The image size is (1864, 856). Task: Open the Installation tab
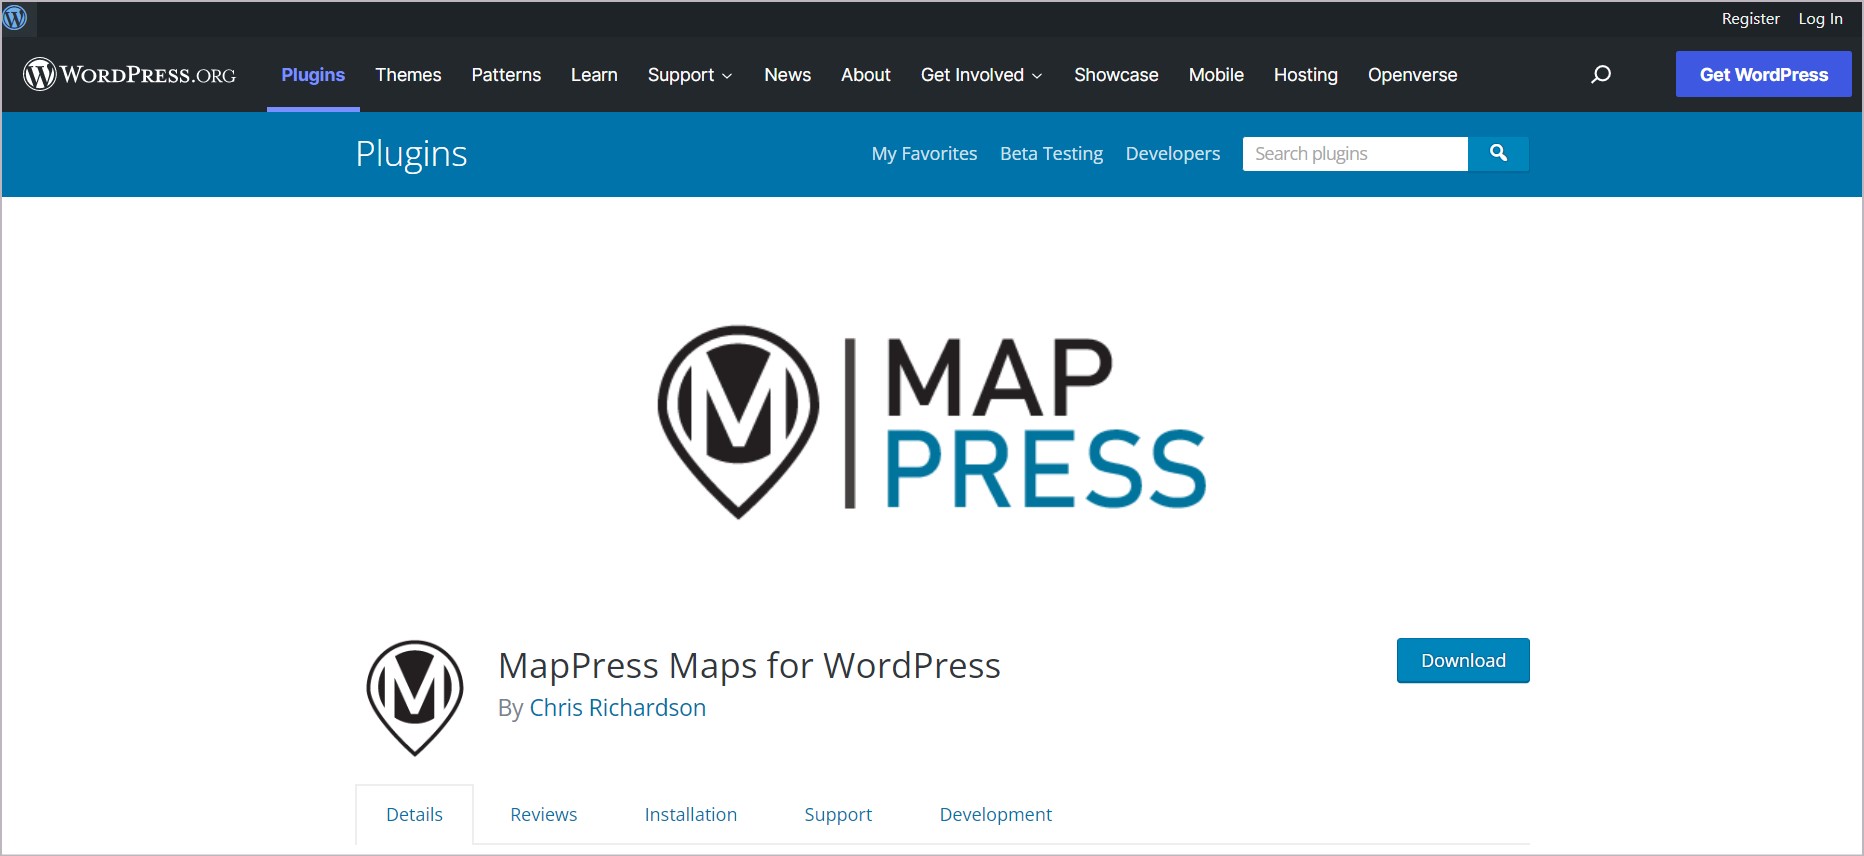click(x=690, y=814)
